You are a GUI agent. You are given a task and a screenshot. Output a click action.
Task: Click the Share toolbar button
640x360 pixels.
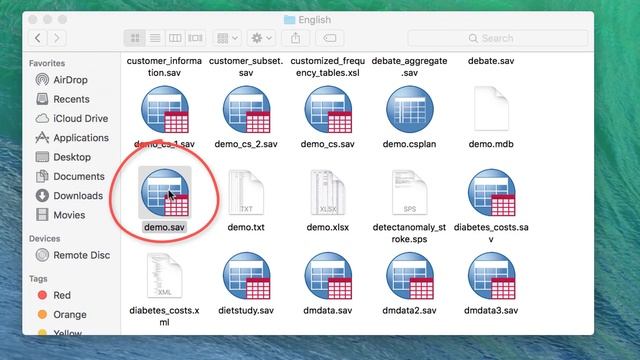click(x=296, y=38)
